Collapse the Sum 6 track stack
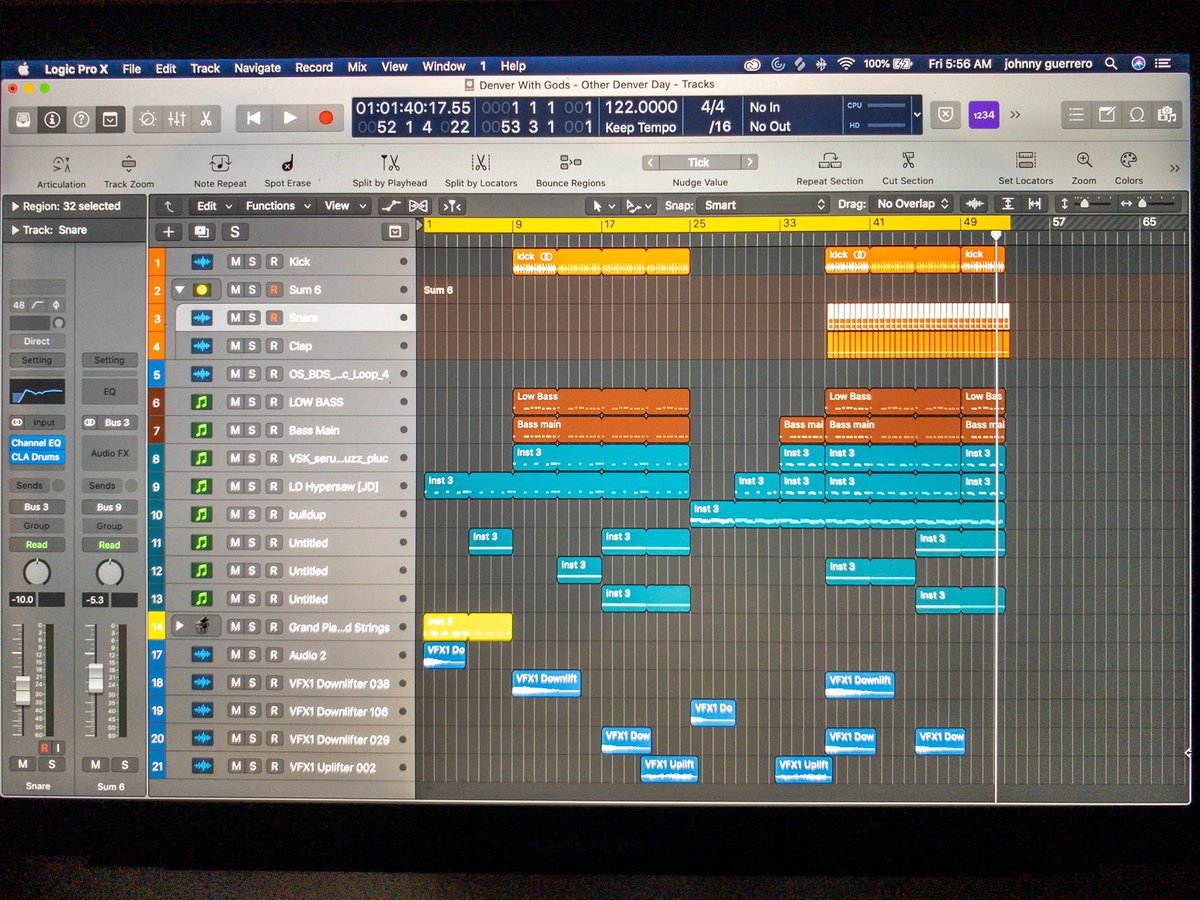The width and height of the screenshot is (1200, 900). pyautogui.click(x=179, y=289)
